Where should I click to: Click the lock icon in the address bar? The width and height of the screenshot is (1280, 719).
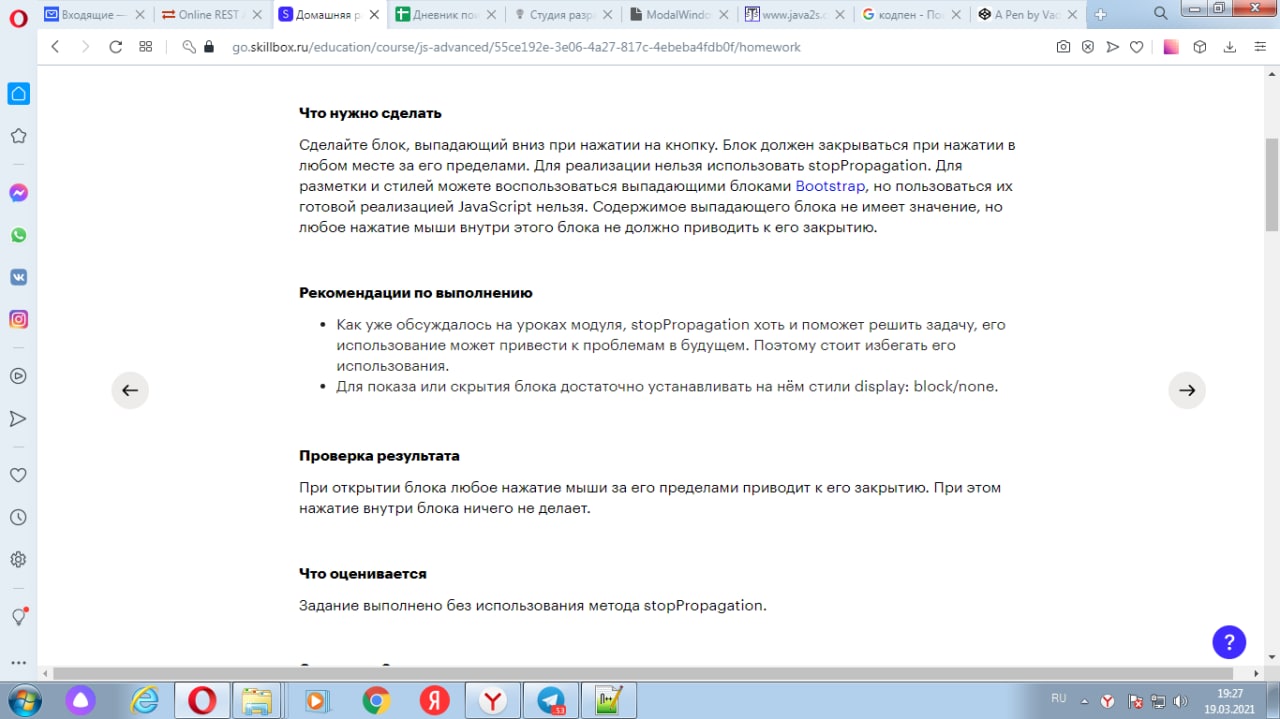pos(209,47)
